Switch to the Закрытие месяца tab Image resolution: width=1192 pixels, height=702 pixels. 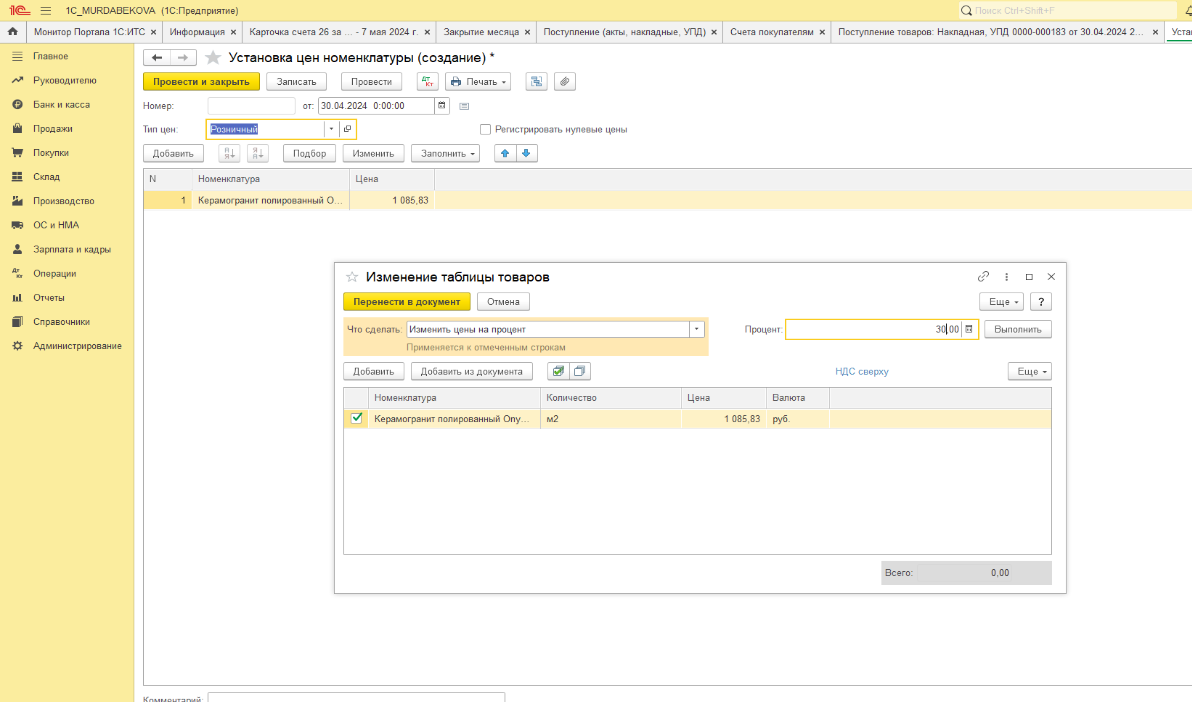pos(481,32)
